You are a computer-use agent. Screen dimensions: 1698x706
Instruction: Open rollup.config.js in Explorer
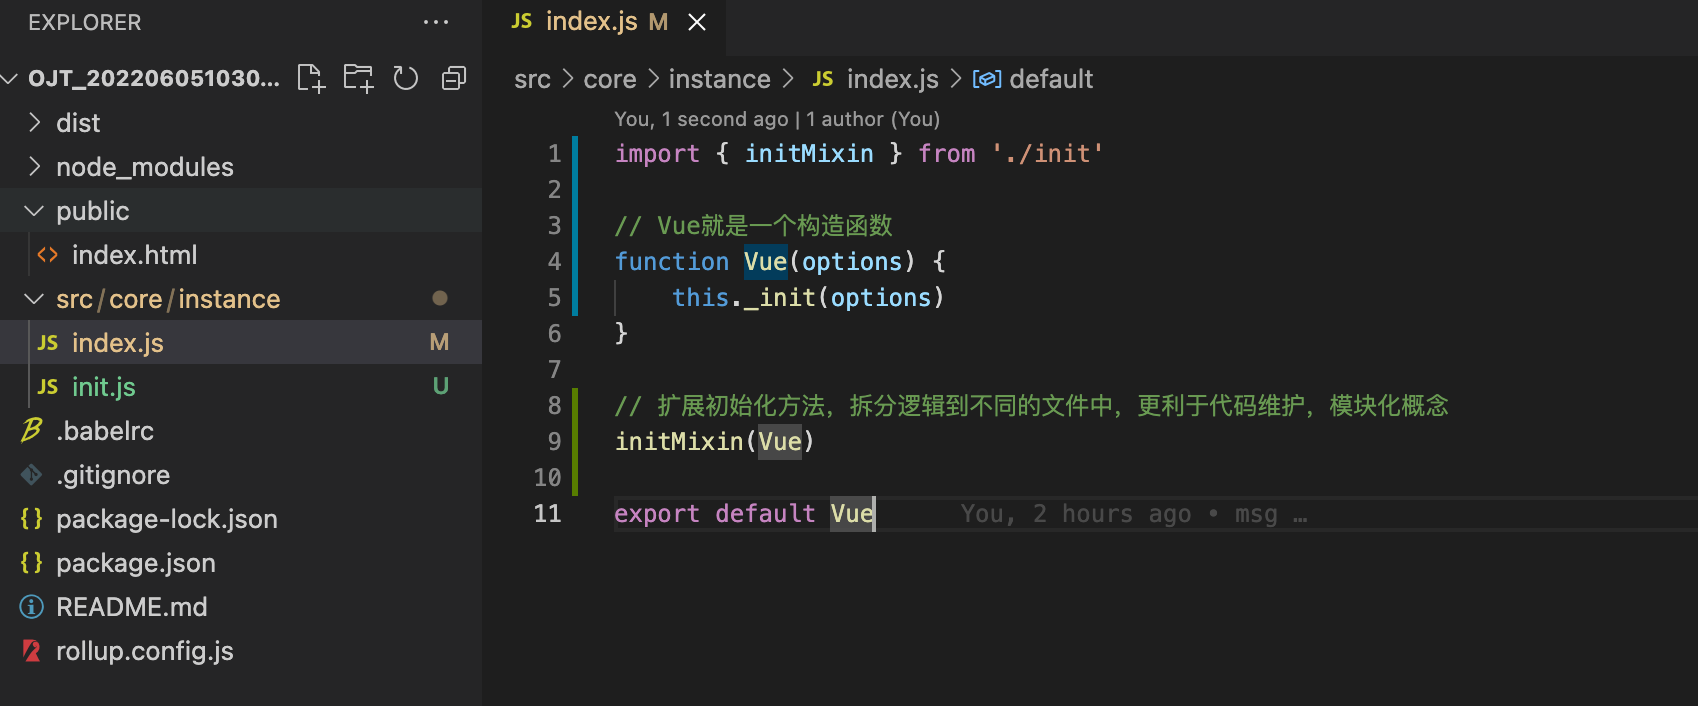(145, 651)
